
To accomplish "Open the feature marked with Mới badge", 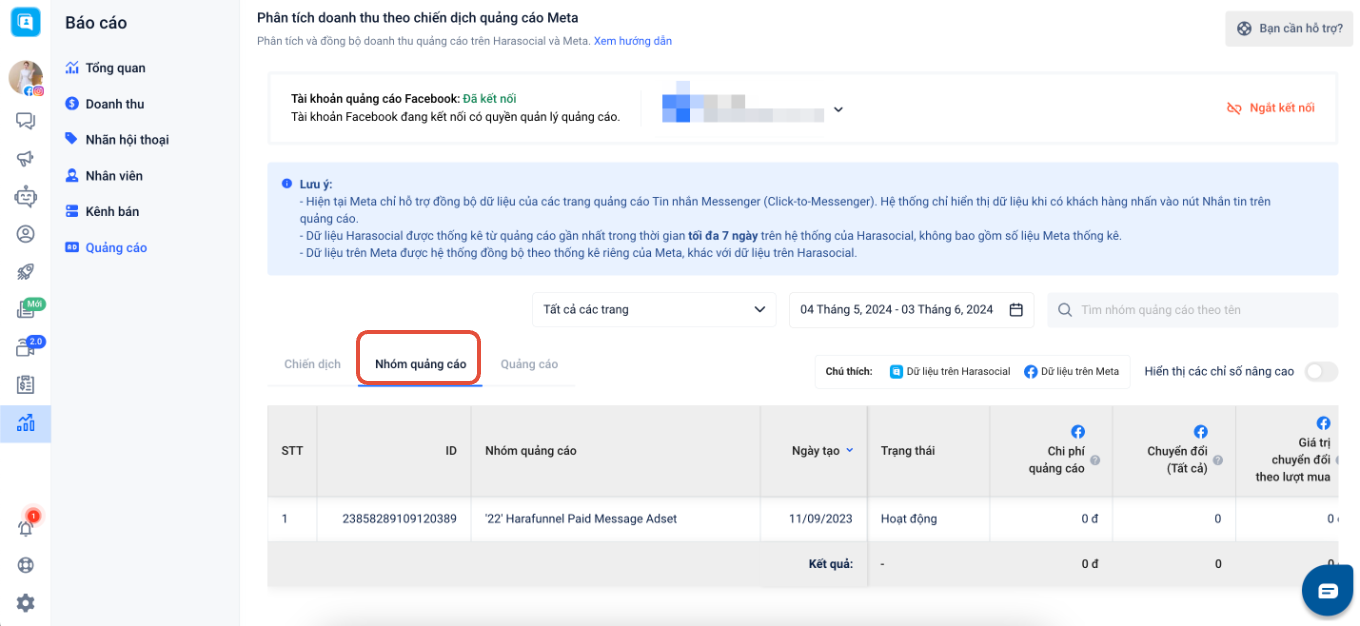I will 25,307.
